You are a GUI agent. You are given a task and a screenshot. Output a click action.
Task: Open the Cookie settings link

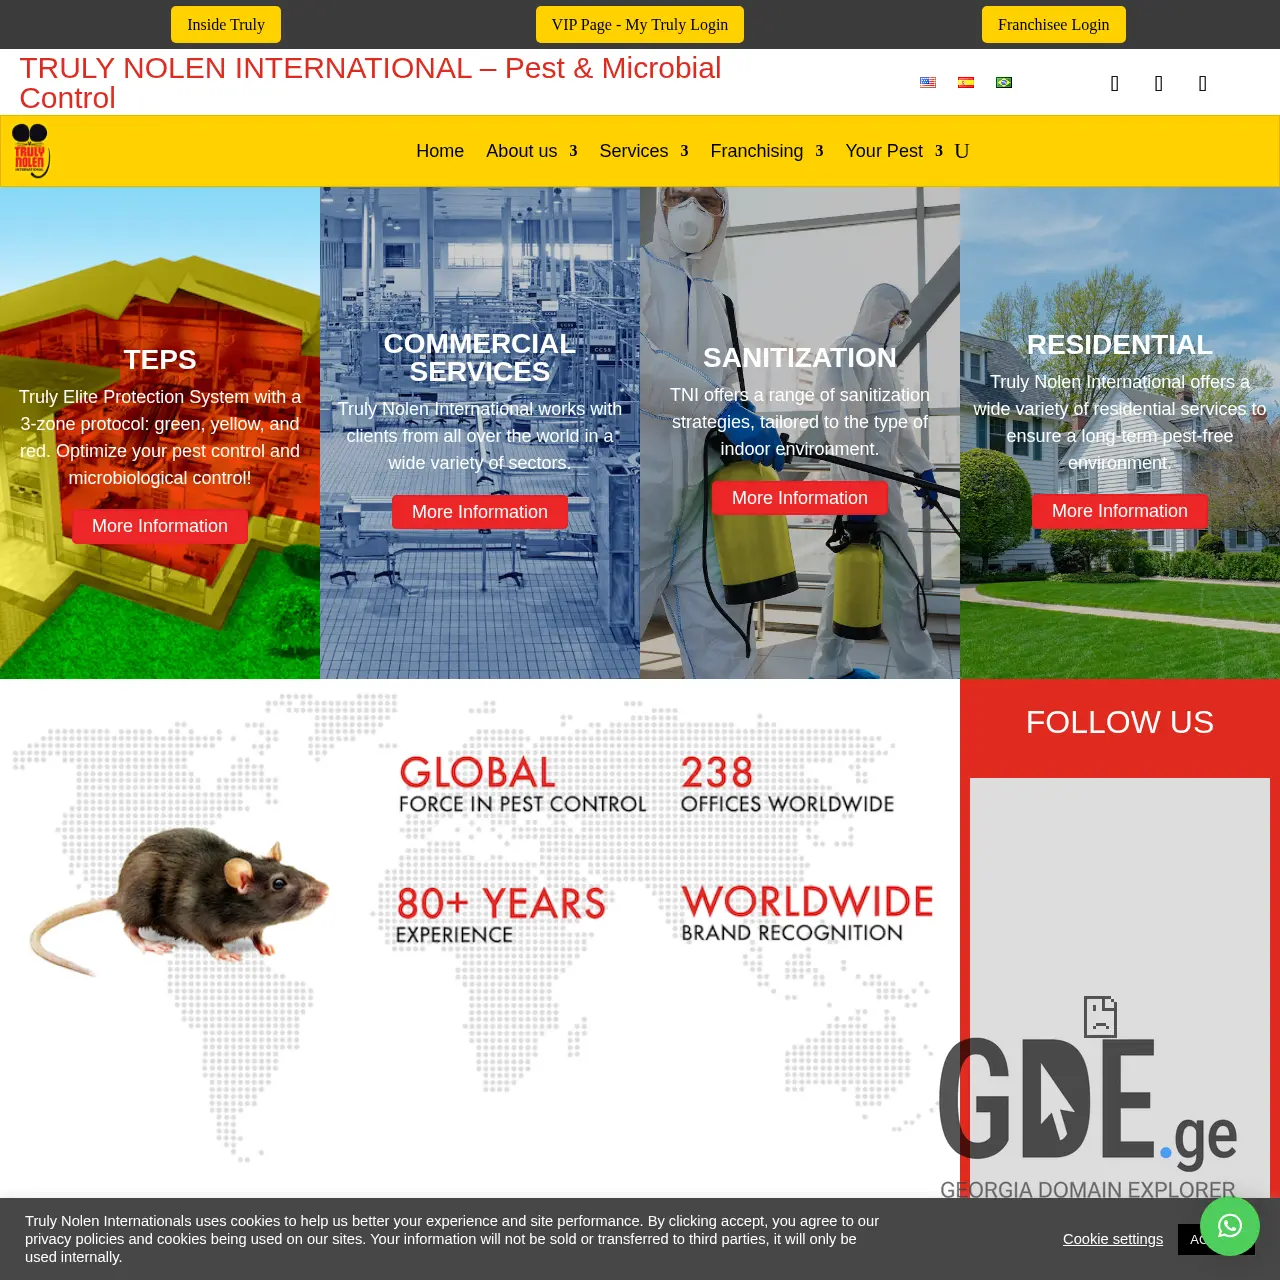[1113, 1239]
